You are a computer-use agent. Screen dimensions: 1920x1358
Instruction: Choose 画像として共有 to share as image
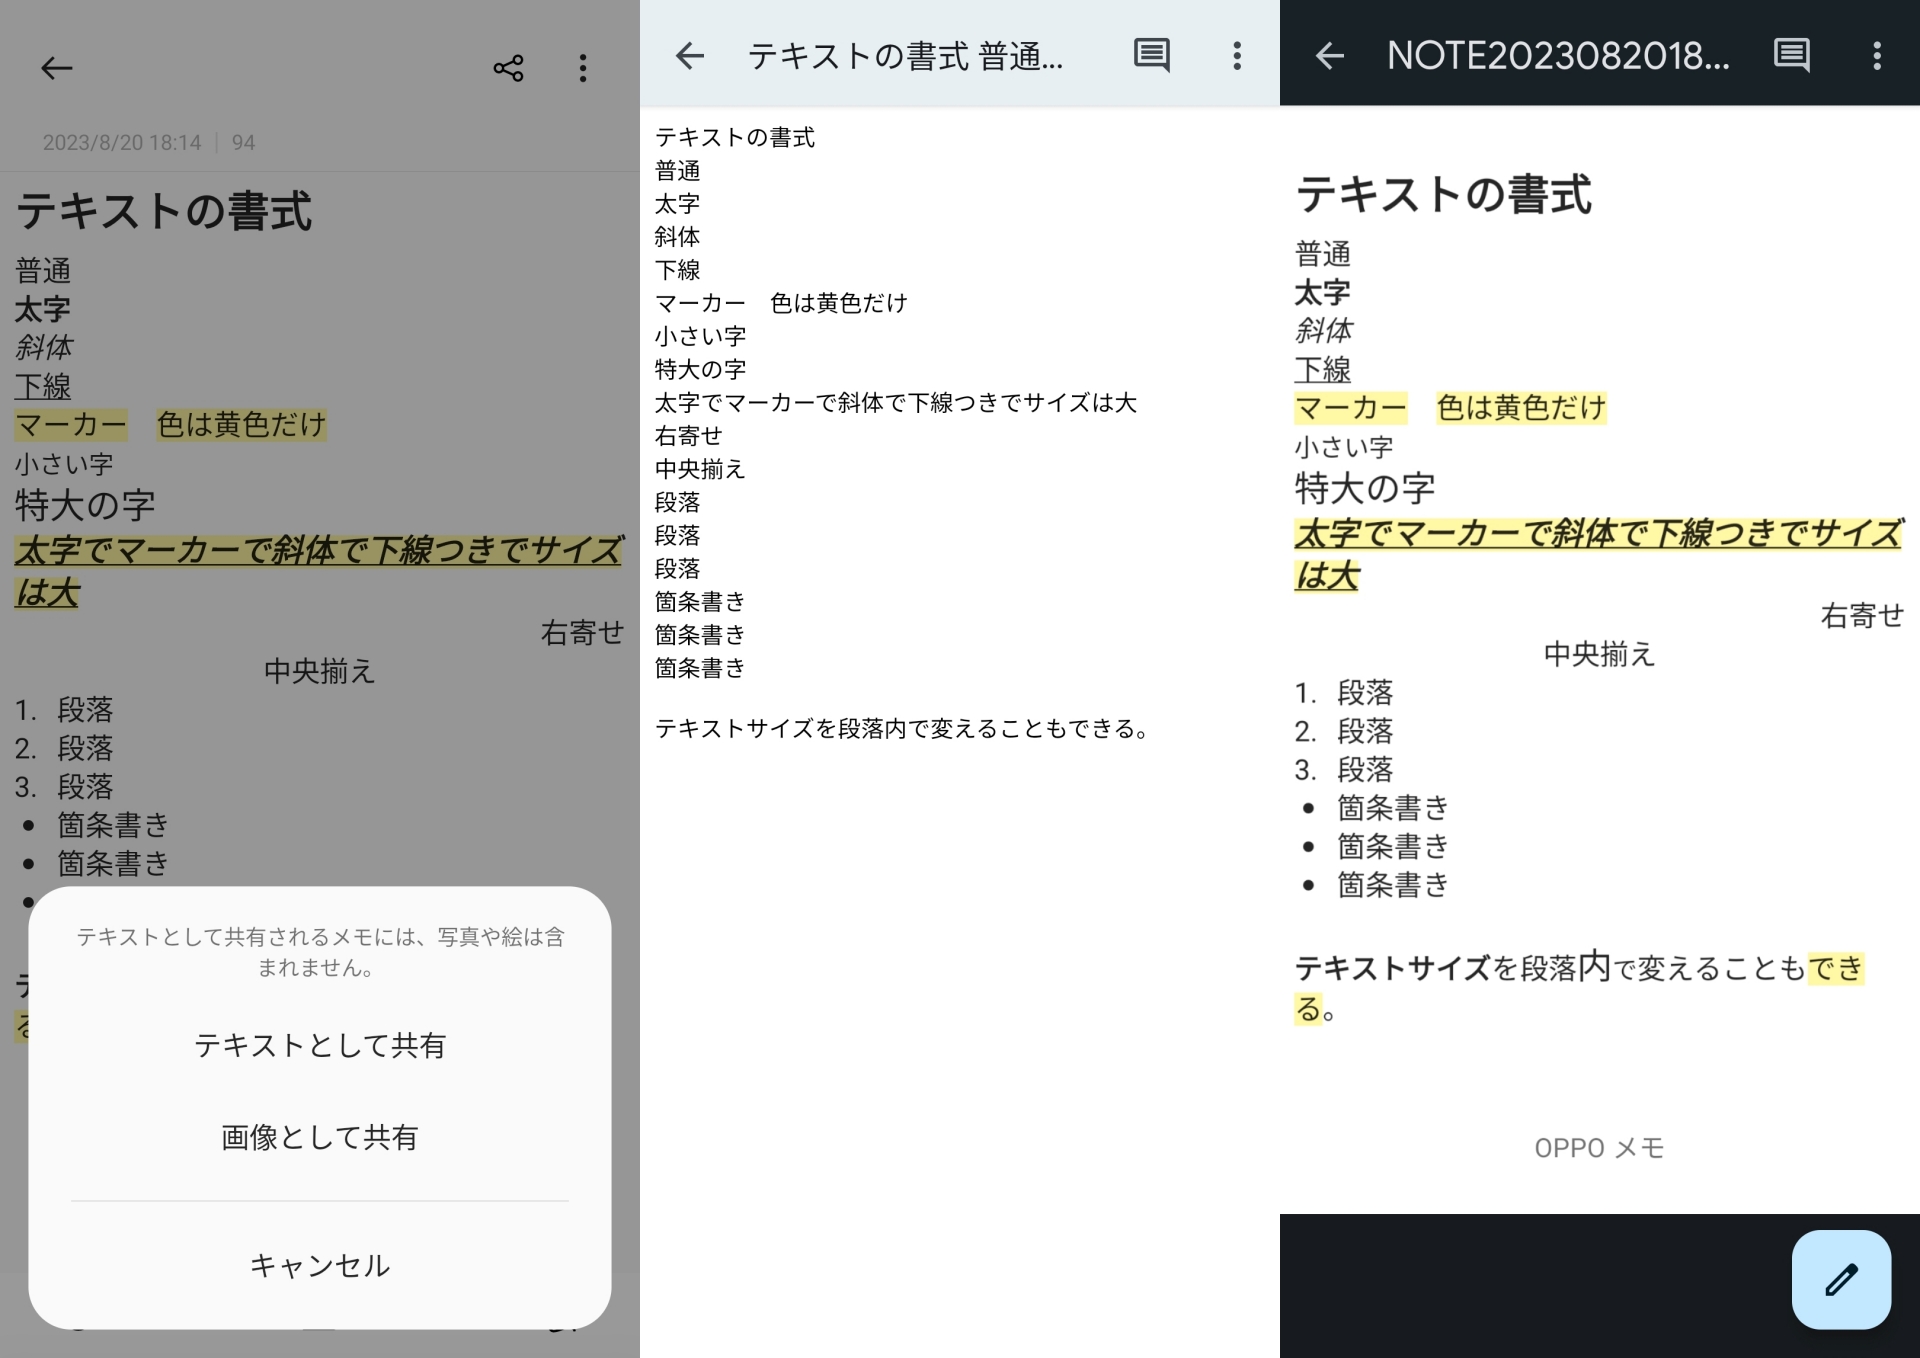318,1136
